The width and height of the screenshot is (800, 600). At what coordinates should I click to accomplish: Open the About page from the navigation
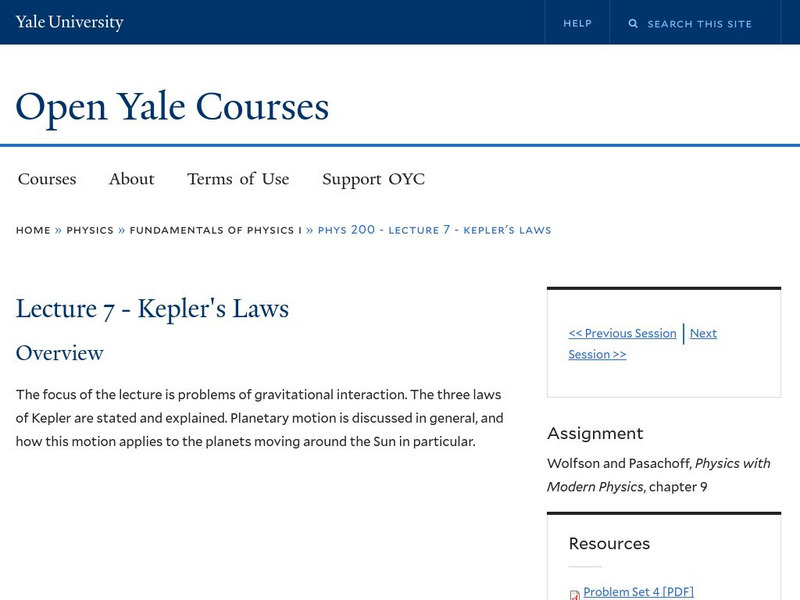tap(132, 179)
